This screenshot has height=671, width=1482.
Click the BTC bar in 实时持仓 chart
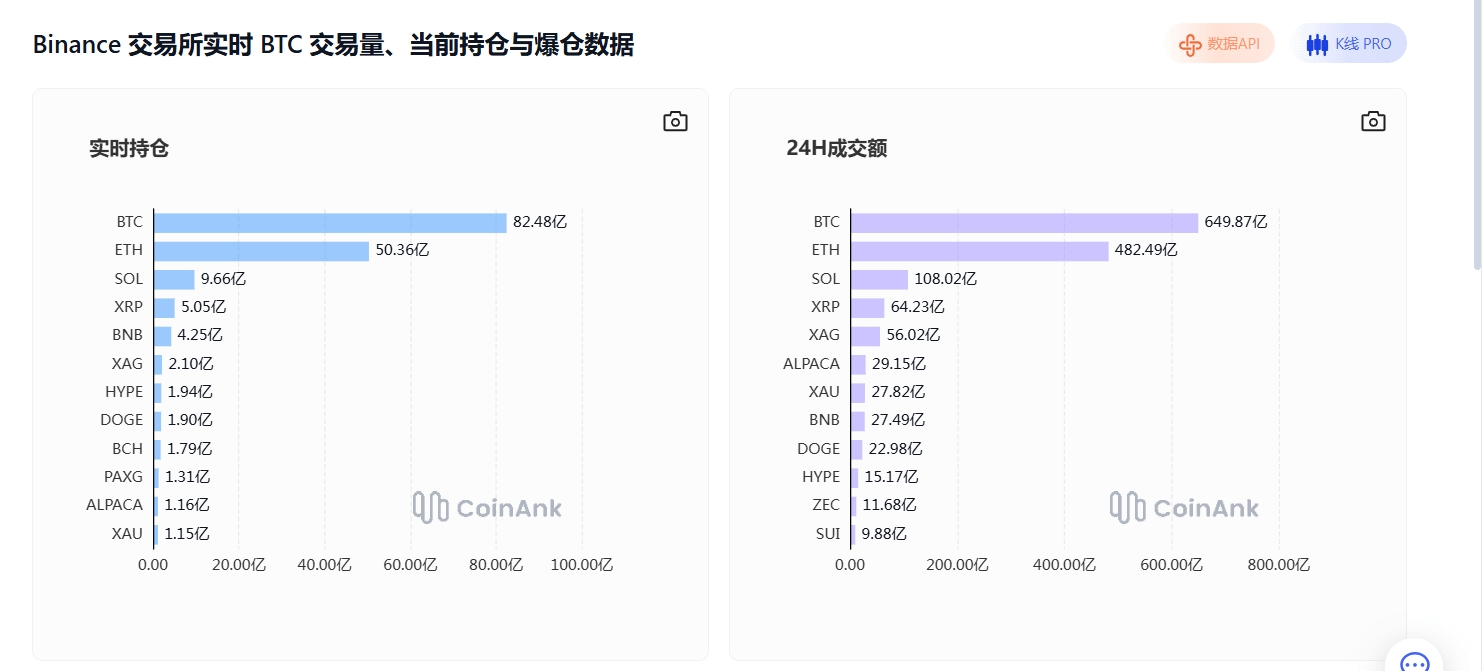click(330, 222)
